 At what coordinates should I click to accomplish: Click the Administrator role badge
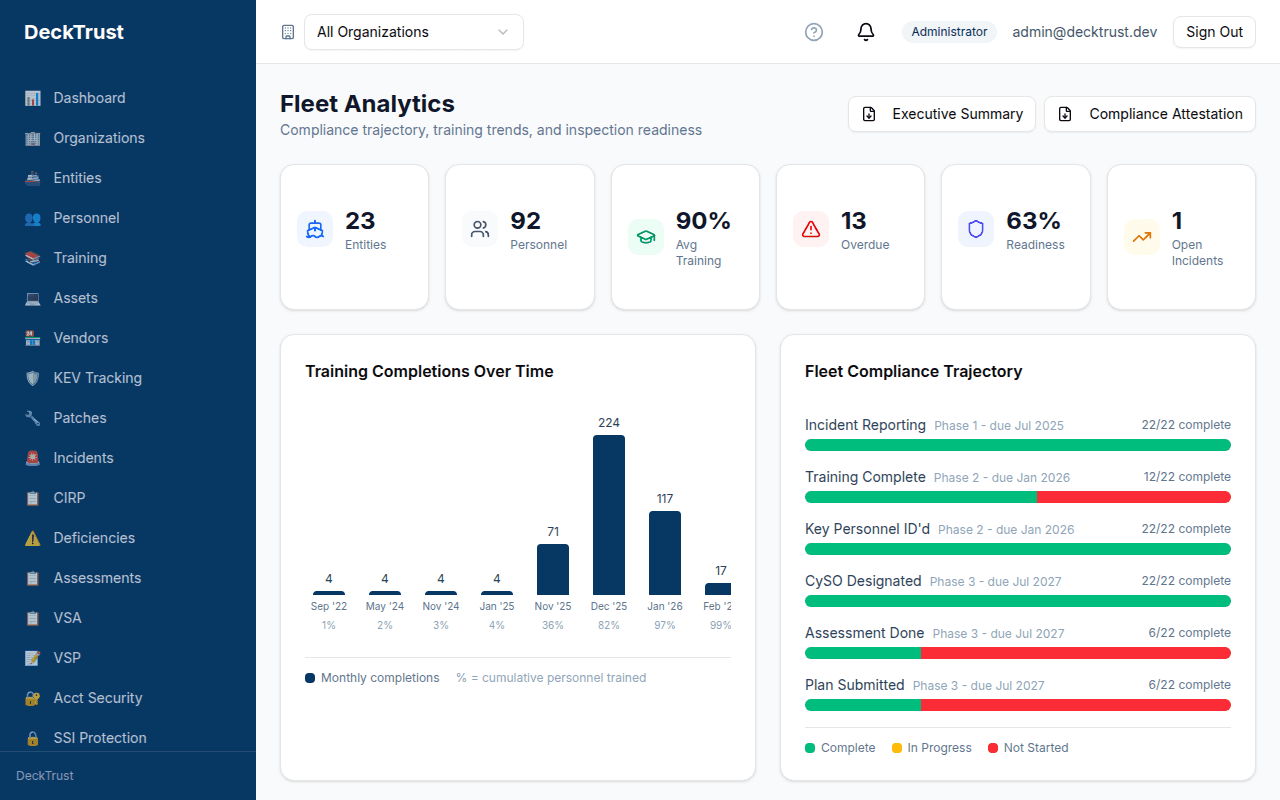pos(949,31)
